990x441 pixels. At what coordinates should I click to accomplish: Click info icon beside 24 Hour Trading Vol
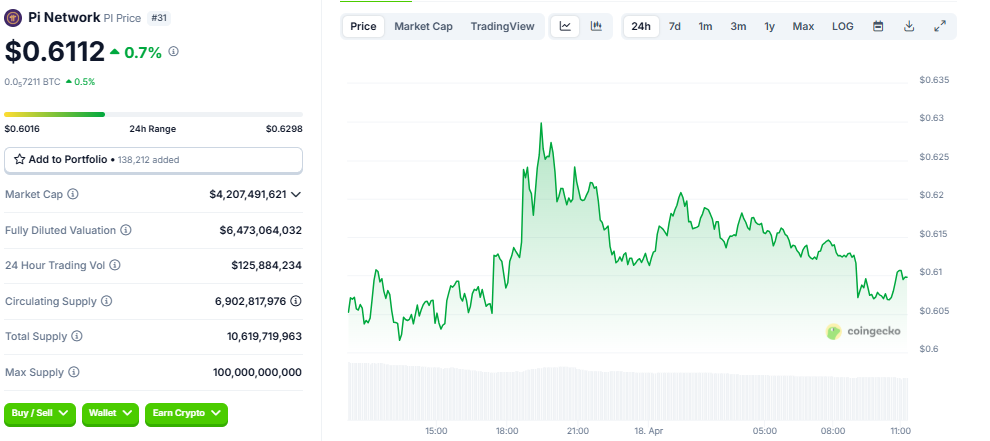(115, 265)
